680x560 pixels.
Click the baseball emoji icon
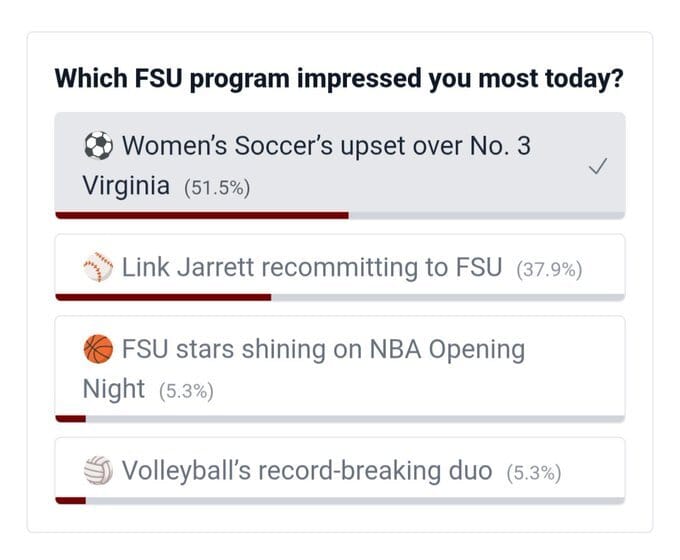point(98,268)
